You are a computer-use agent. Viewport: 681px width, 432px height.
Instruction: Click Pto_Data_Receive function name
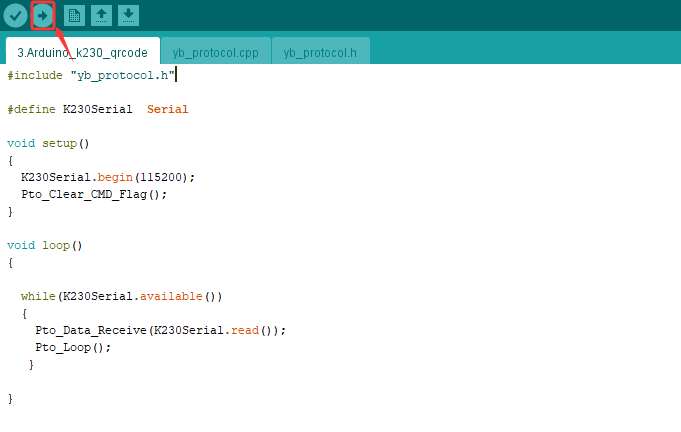pyautogui.click(x=91, y=330)
